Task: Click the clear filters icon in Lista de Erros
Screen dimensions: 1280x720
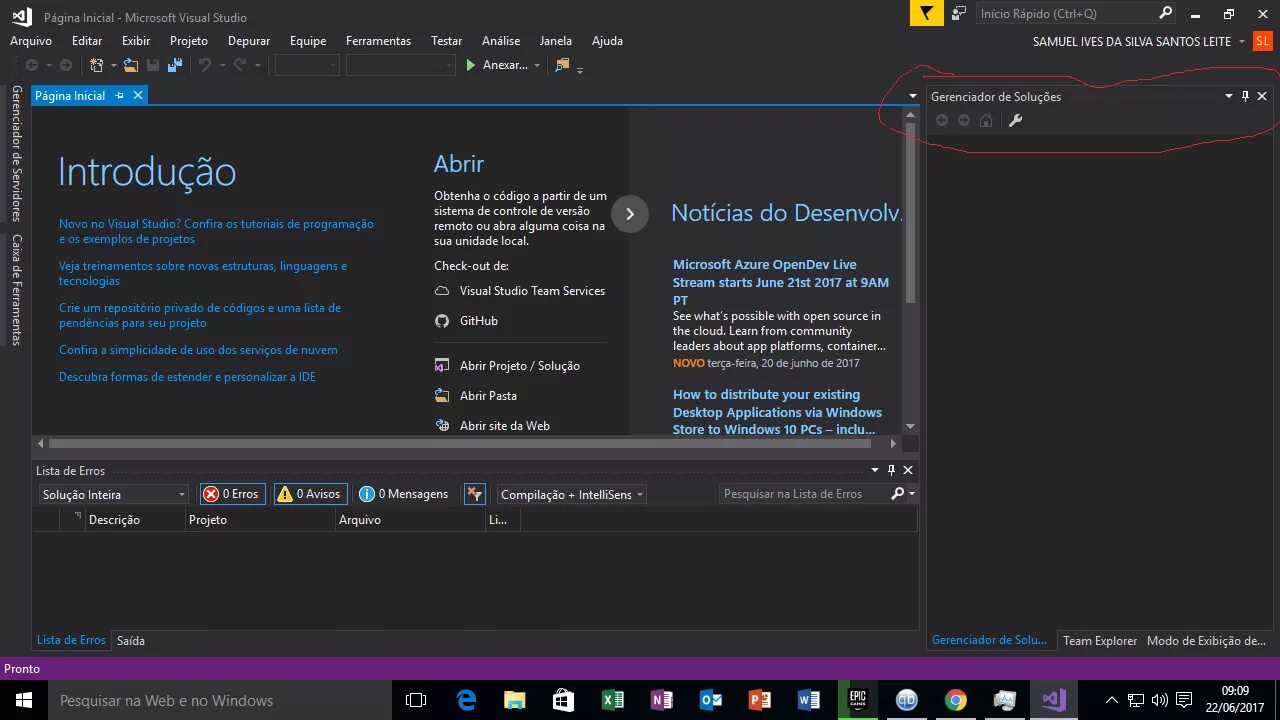Action: [x=475, y=494]
